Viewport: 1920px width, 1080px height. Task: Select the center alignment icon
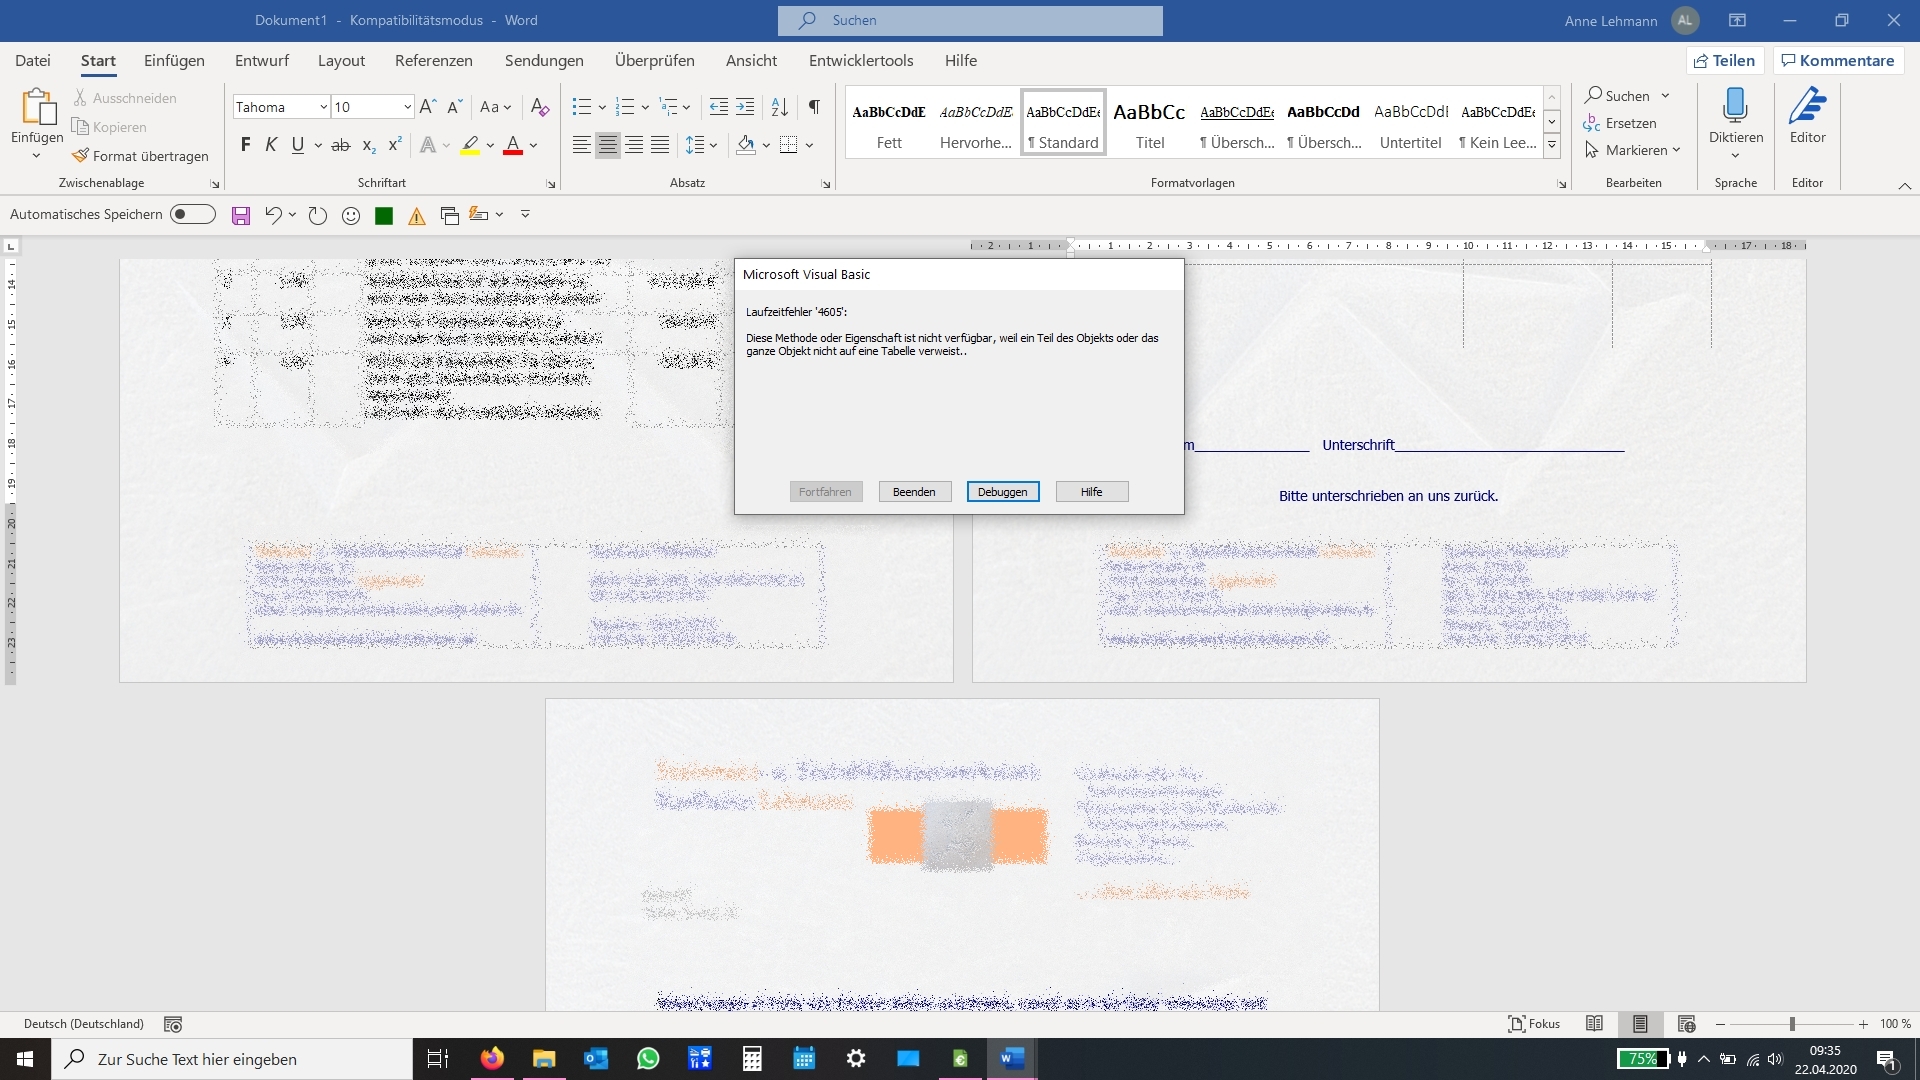(x=607, y=146)
